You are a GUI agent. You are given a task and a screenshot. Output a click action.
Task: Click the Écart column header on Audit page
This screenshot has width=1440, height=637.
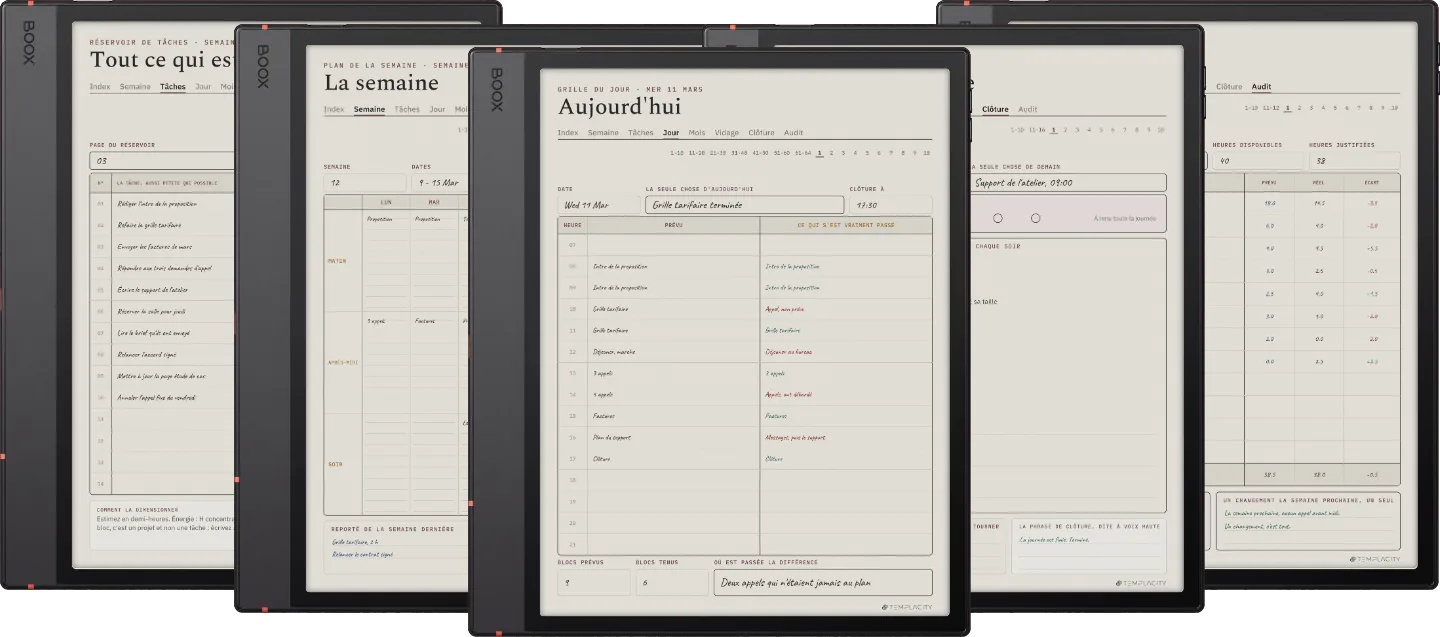1371,182
